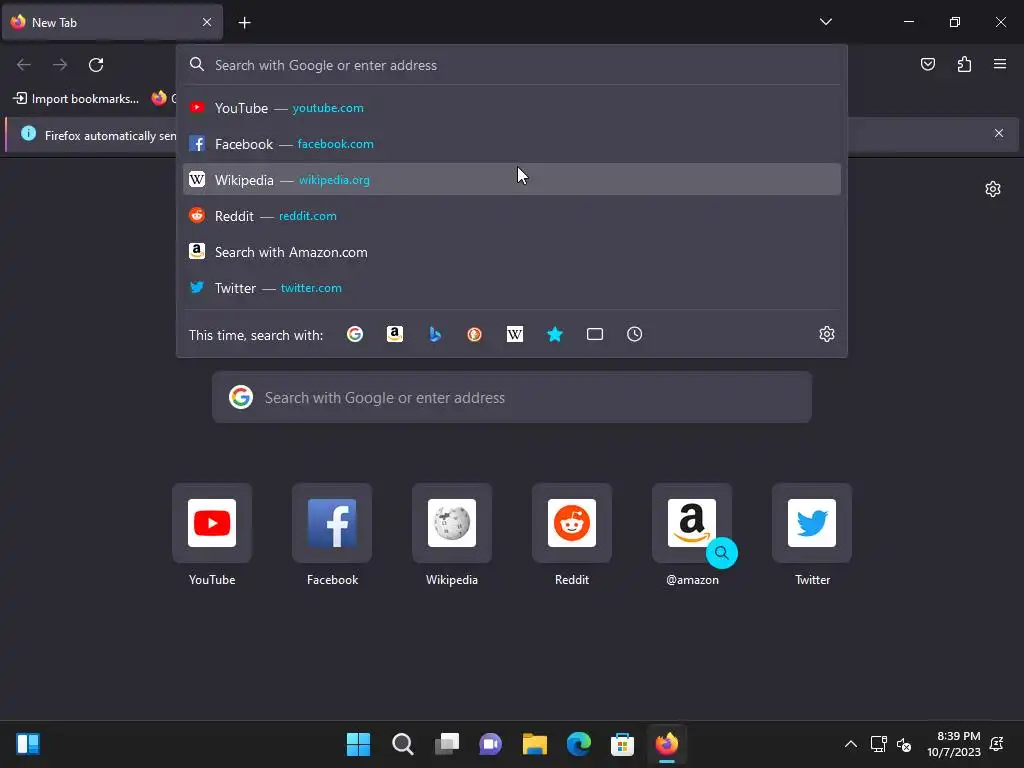
Task: Open the Extensions puzzle icon
Action: click(964, 64)
